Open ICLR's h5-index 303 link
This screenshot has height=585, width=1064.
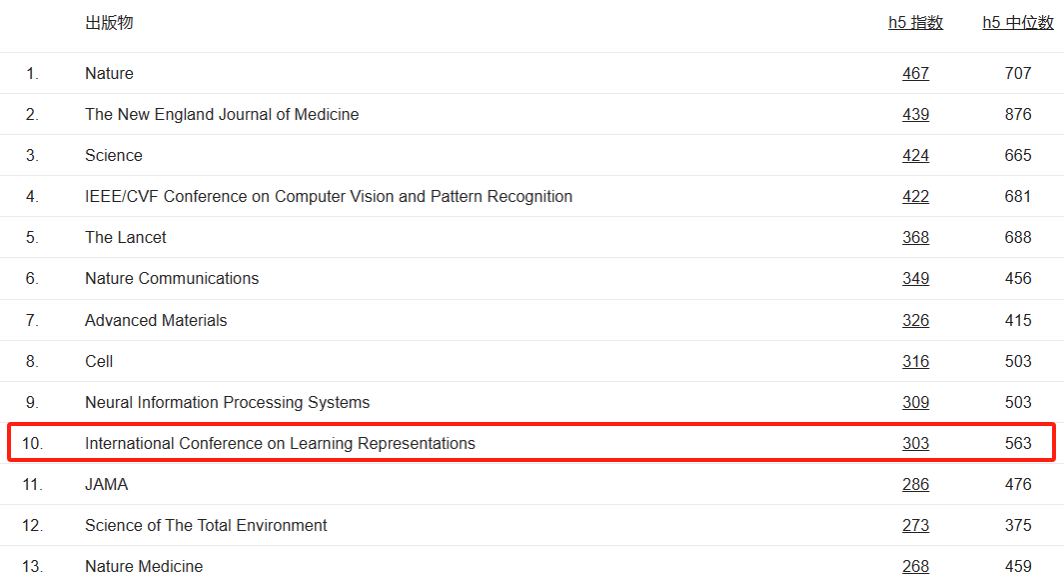915,443
